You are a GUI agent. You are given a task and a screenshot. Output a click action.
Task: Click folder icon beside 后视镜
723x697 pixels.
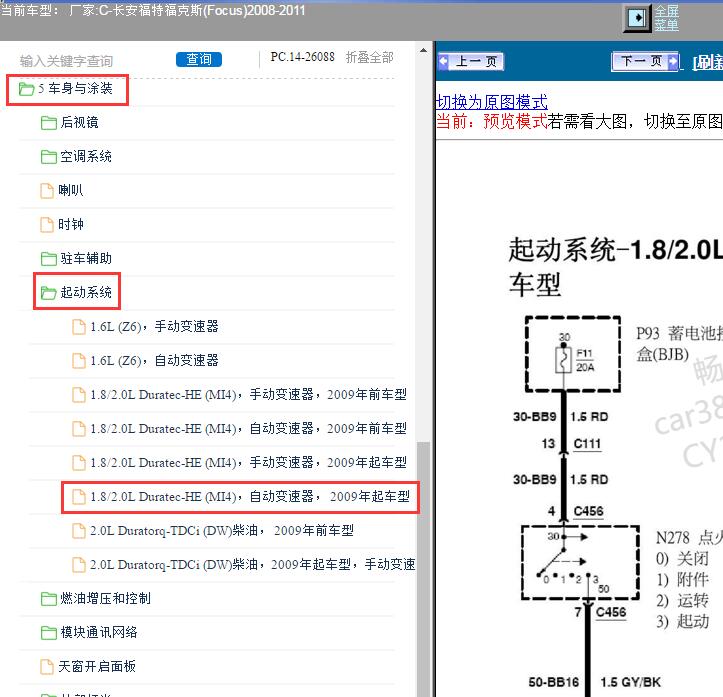(48, 123)
